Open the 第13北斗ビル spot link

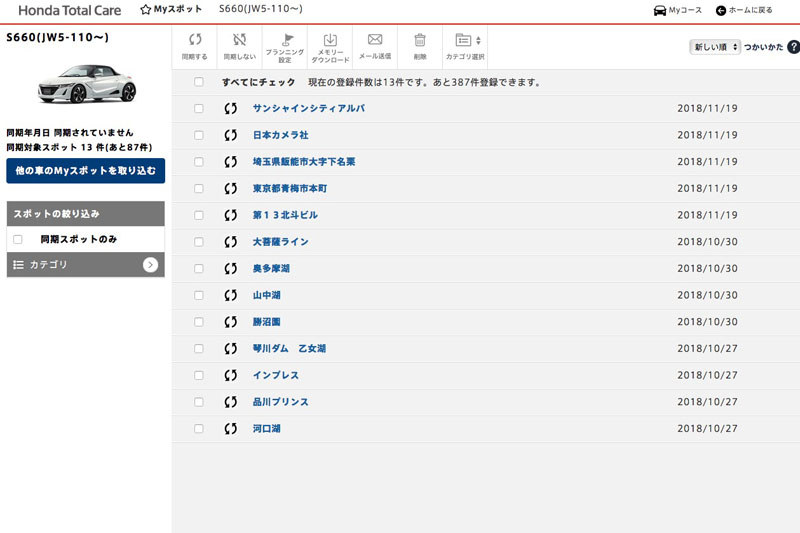click(x=285, y=215)
